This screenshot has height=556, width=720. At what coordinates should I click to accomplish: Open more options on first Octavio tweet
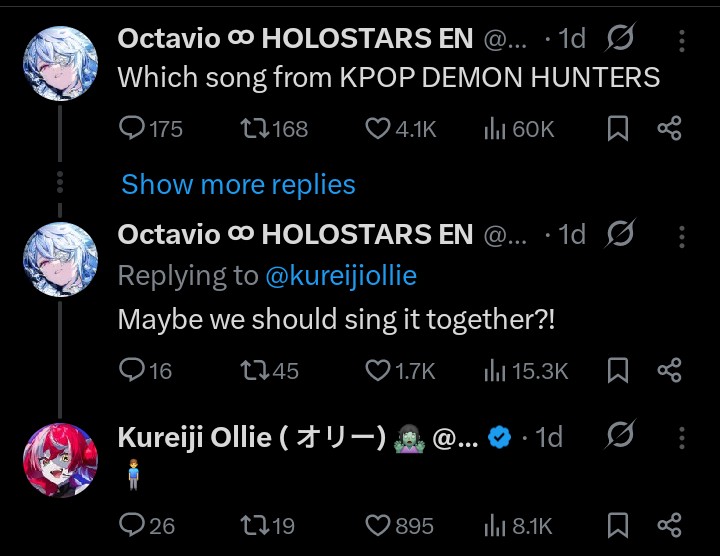[x=682, y=40]
